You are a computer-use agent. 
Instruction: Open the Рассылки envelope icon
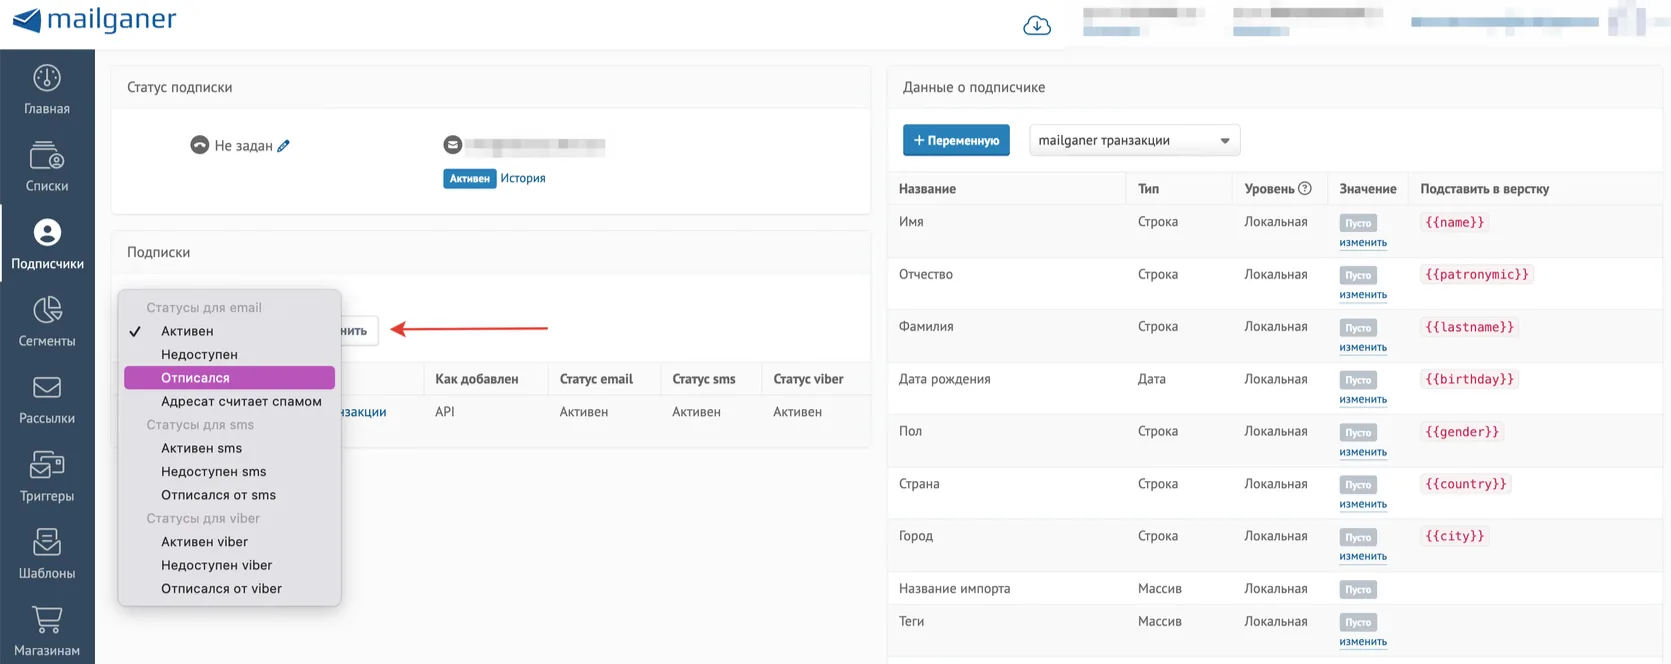click(47, 387)
